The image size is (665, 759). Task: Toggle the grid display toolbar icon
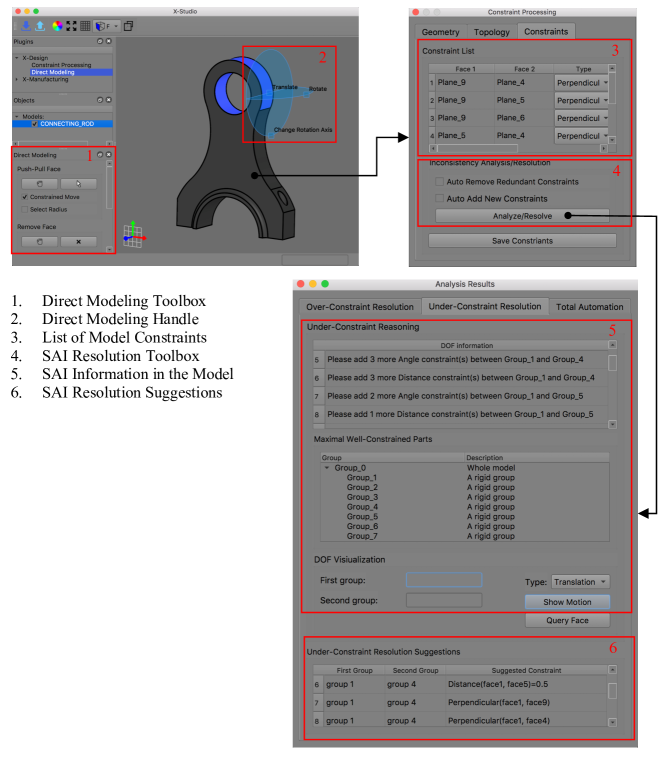point(85,26)
